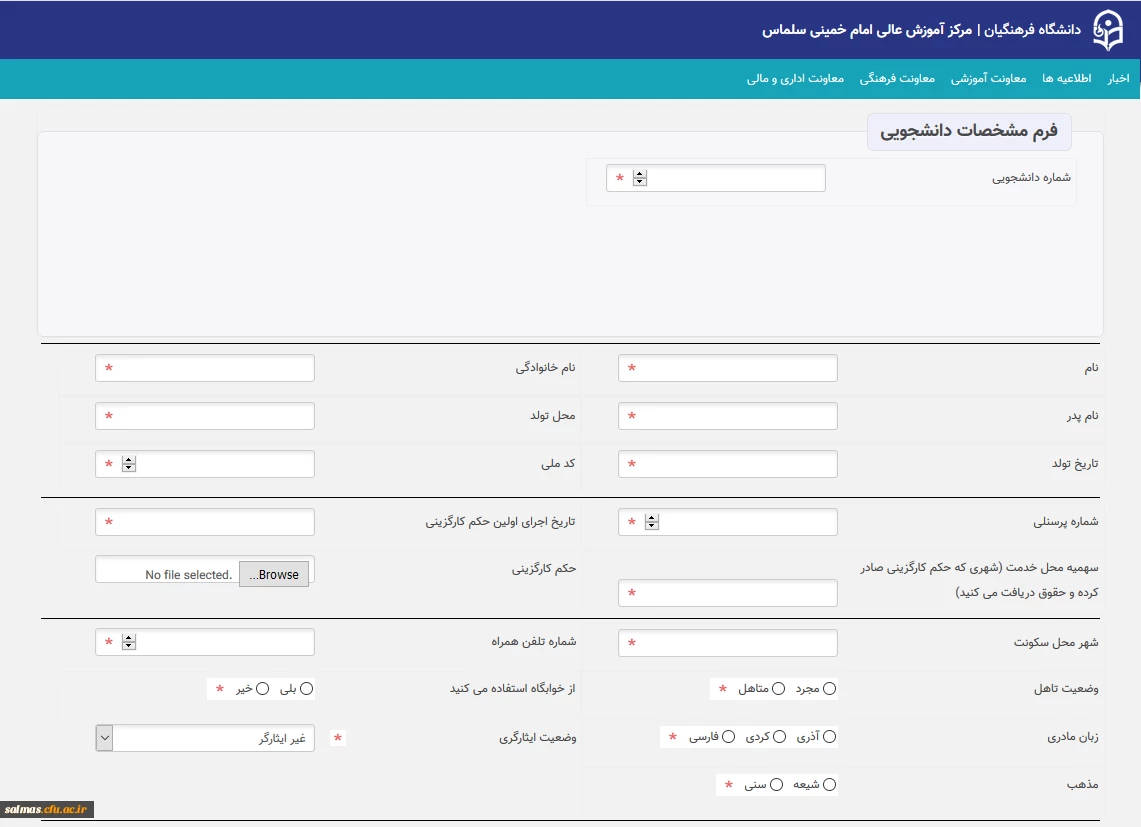Select فارسی as mother tongue
1141x827 pixels.
(728, 737)
